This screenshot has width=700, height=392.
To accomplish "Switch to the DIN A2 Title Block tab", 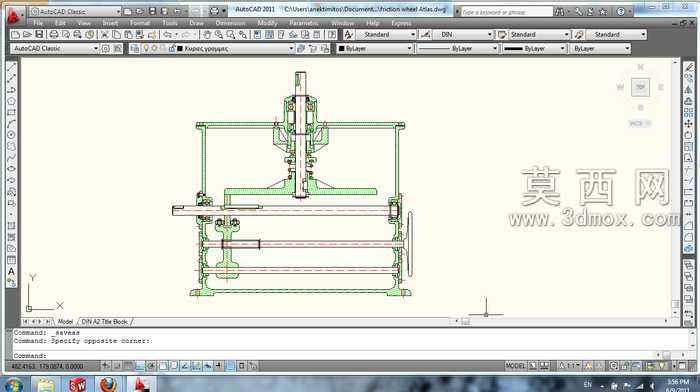I will point(104,321).
